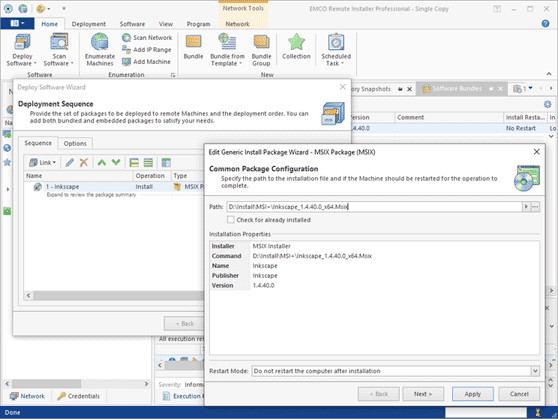558x419 pixels.
Task: Select the Options tab in Deploy wizard
Action: coord(75,143)
